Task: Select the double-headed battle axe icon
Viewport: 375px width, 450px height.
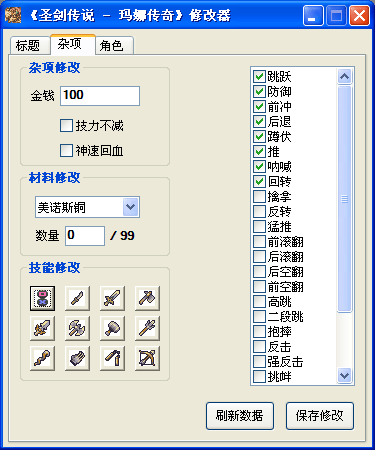Action: click(77, 328)
